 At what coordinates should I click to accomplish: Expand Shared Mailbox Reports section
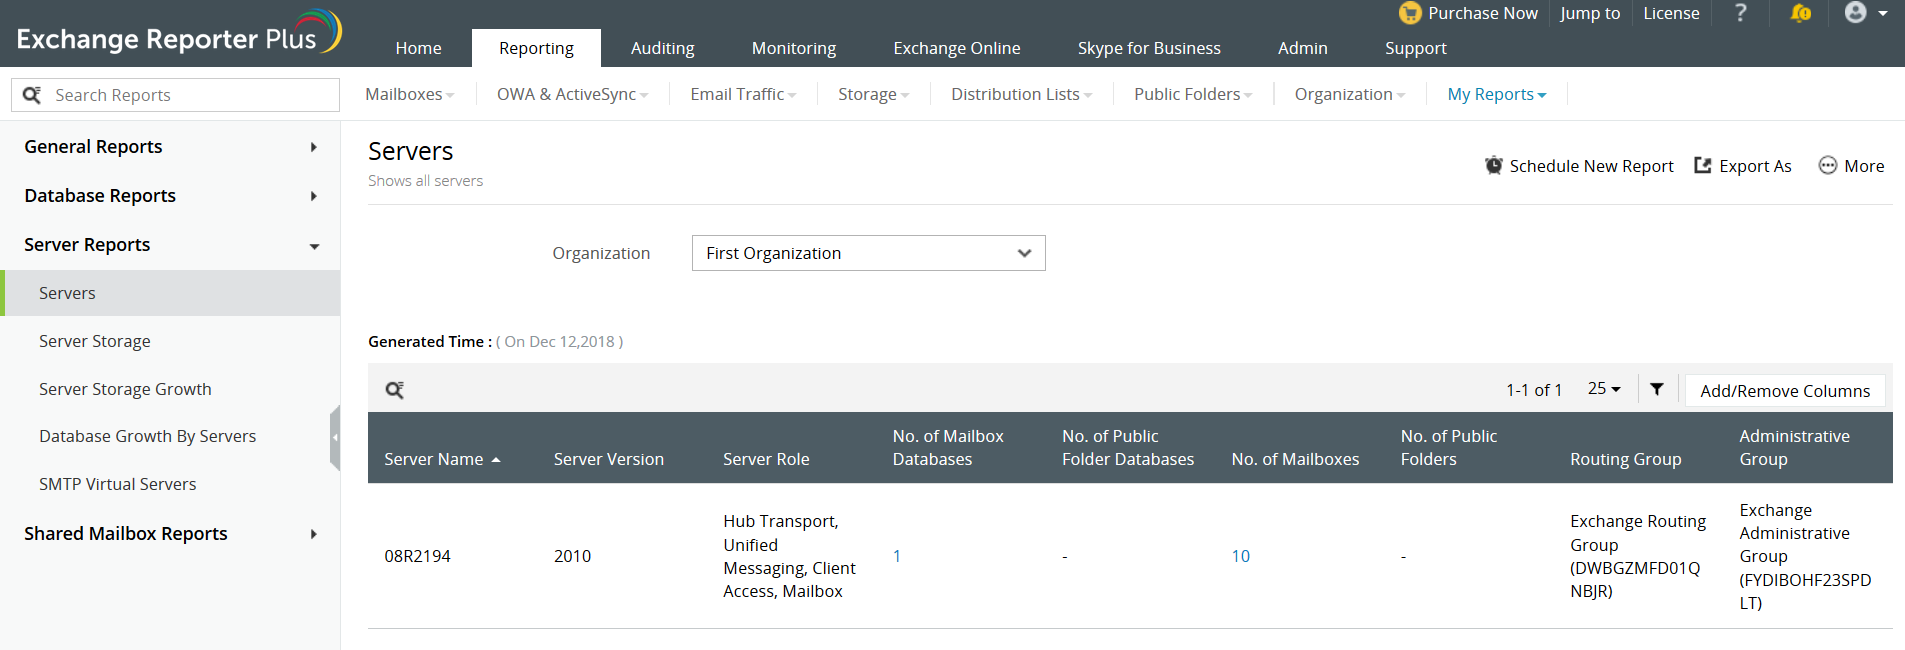click(x=170, y=534)
